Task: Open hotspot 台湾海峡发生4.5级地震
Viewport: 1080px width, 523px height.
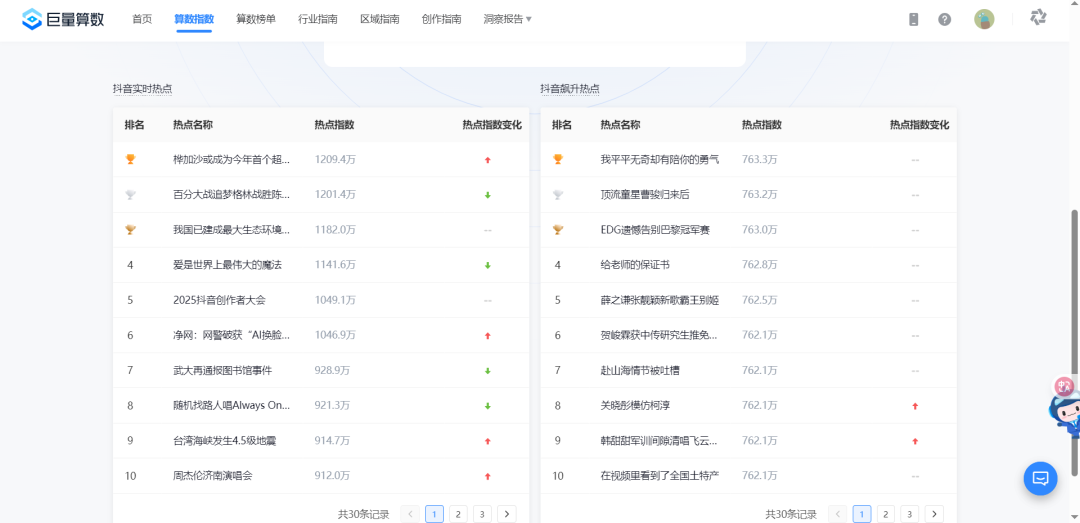Action: click(225, 441)
